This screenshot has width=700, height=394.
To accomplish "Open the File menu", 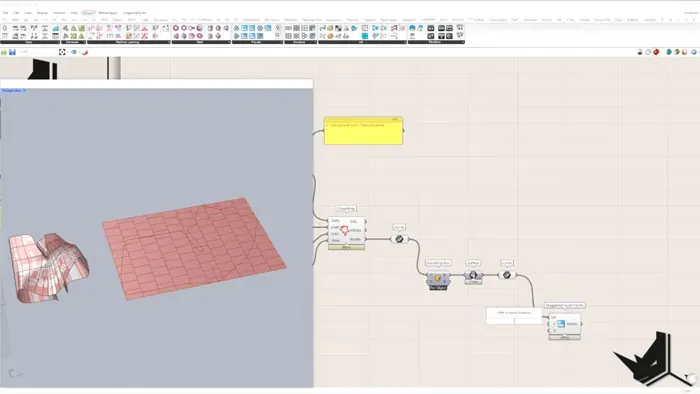I will point(5,13).
